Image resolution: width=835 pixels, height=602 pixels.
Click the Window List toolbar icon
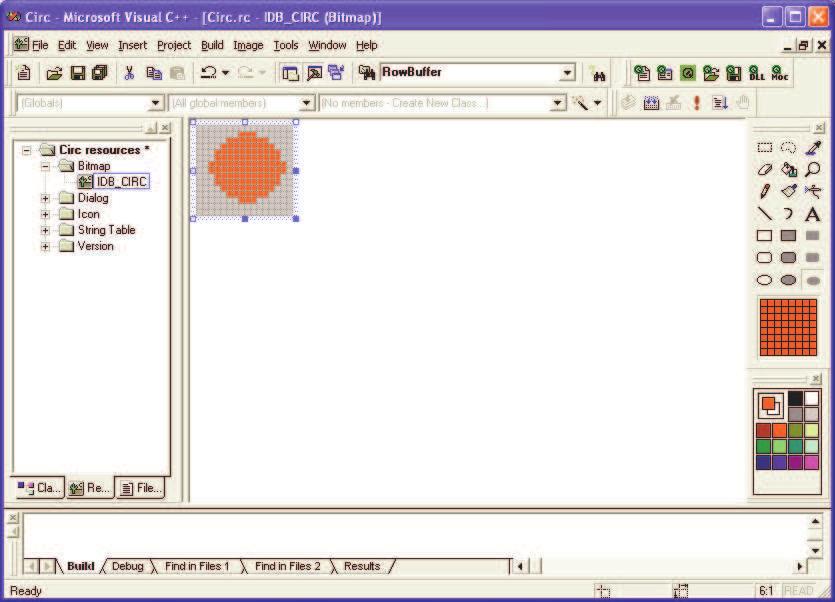[x=337, y=72]
